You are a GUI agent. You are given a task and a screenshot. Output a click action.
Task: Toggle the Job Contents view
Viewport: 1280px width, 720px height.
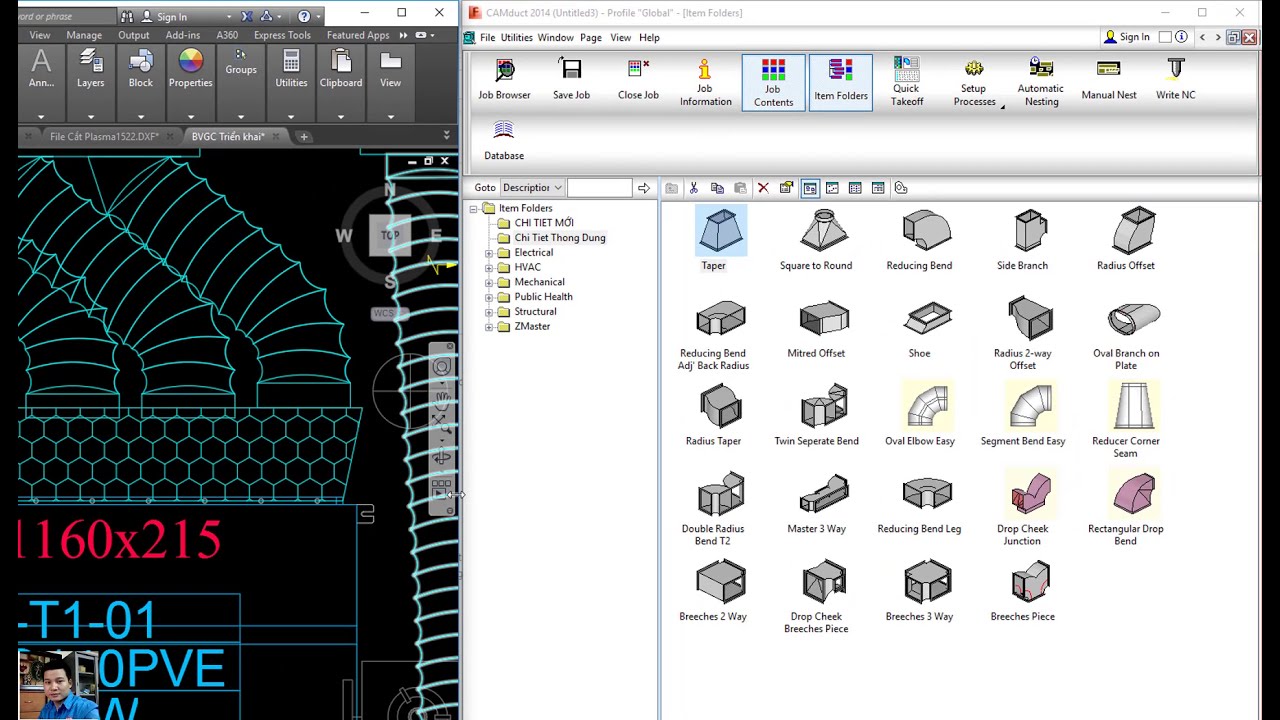click(773, 82)
